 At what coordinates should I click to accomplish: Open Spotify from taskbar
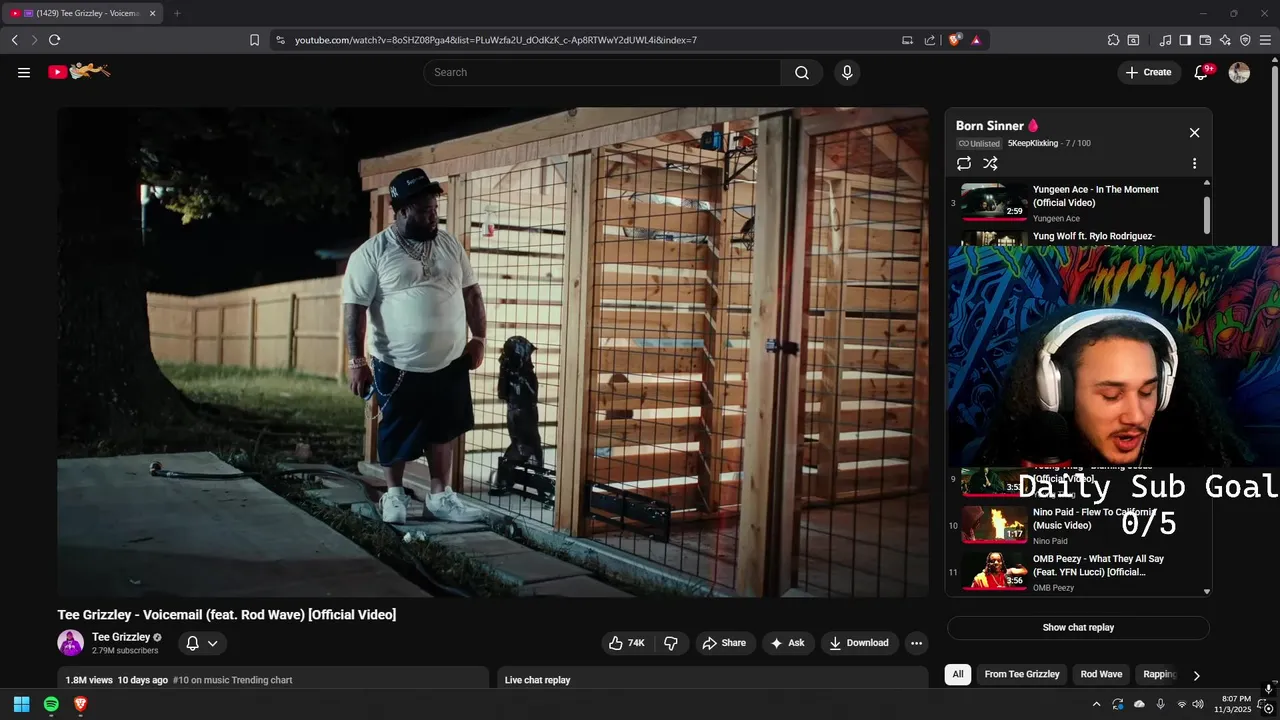point(51,704)
